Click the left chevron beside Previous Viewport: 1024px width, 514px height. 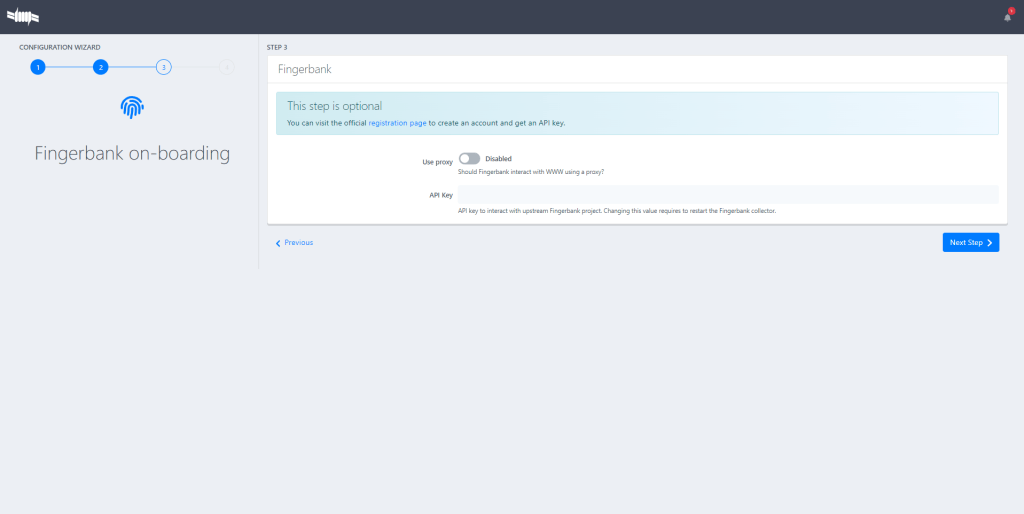click(278, 242)
